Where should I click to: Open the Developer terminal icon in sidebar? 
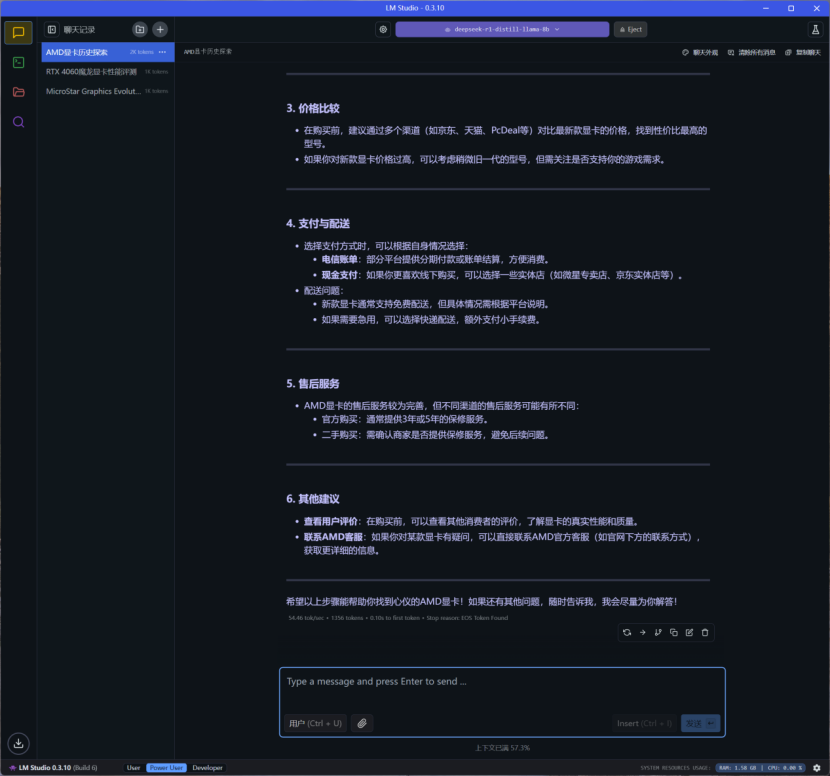pyautogui.click(x=18, y=62)
